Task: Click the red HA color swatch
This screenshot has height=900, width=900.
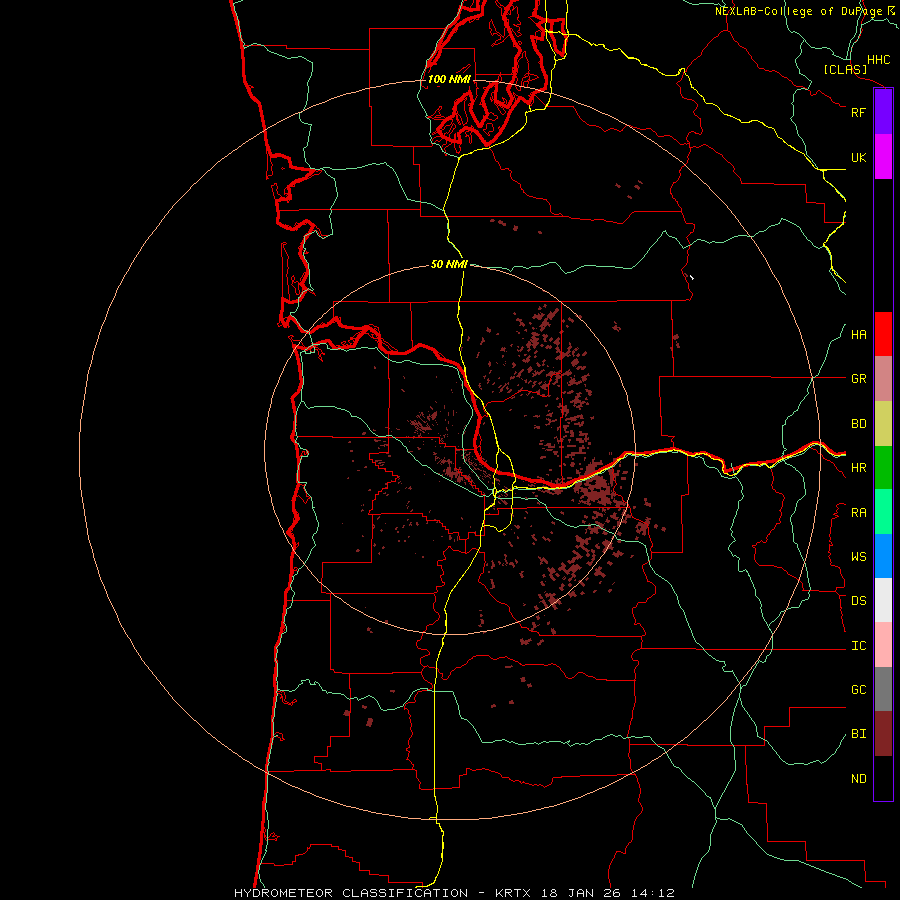Action: click(883, 334)
